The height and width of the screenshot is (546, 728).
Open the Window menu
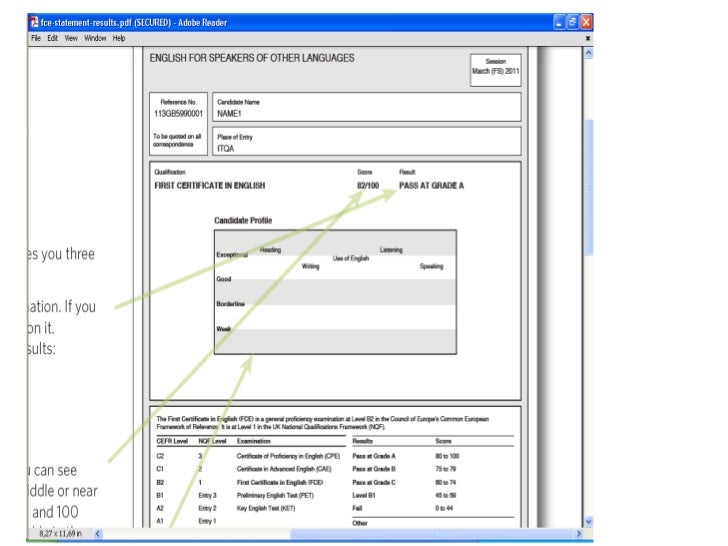(x=95, y=38)
